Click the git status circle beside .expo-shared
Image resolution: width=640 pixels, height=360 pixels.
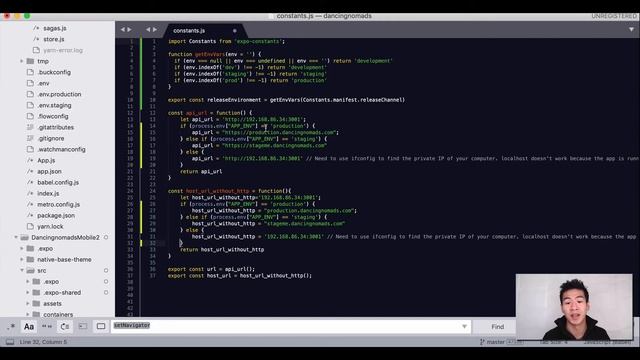click(x=106, y=293)
